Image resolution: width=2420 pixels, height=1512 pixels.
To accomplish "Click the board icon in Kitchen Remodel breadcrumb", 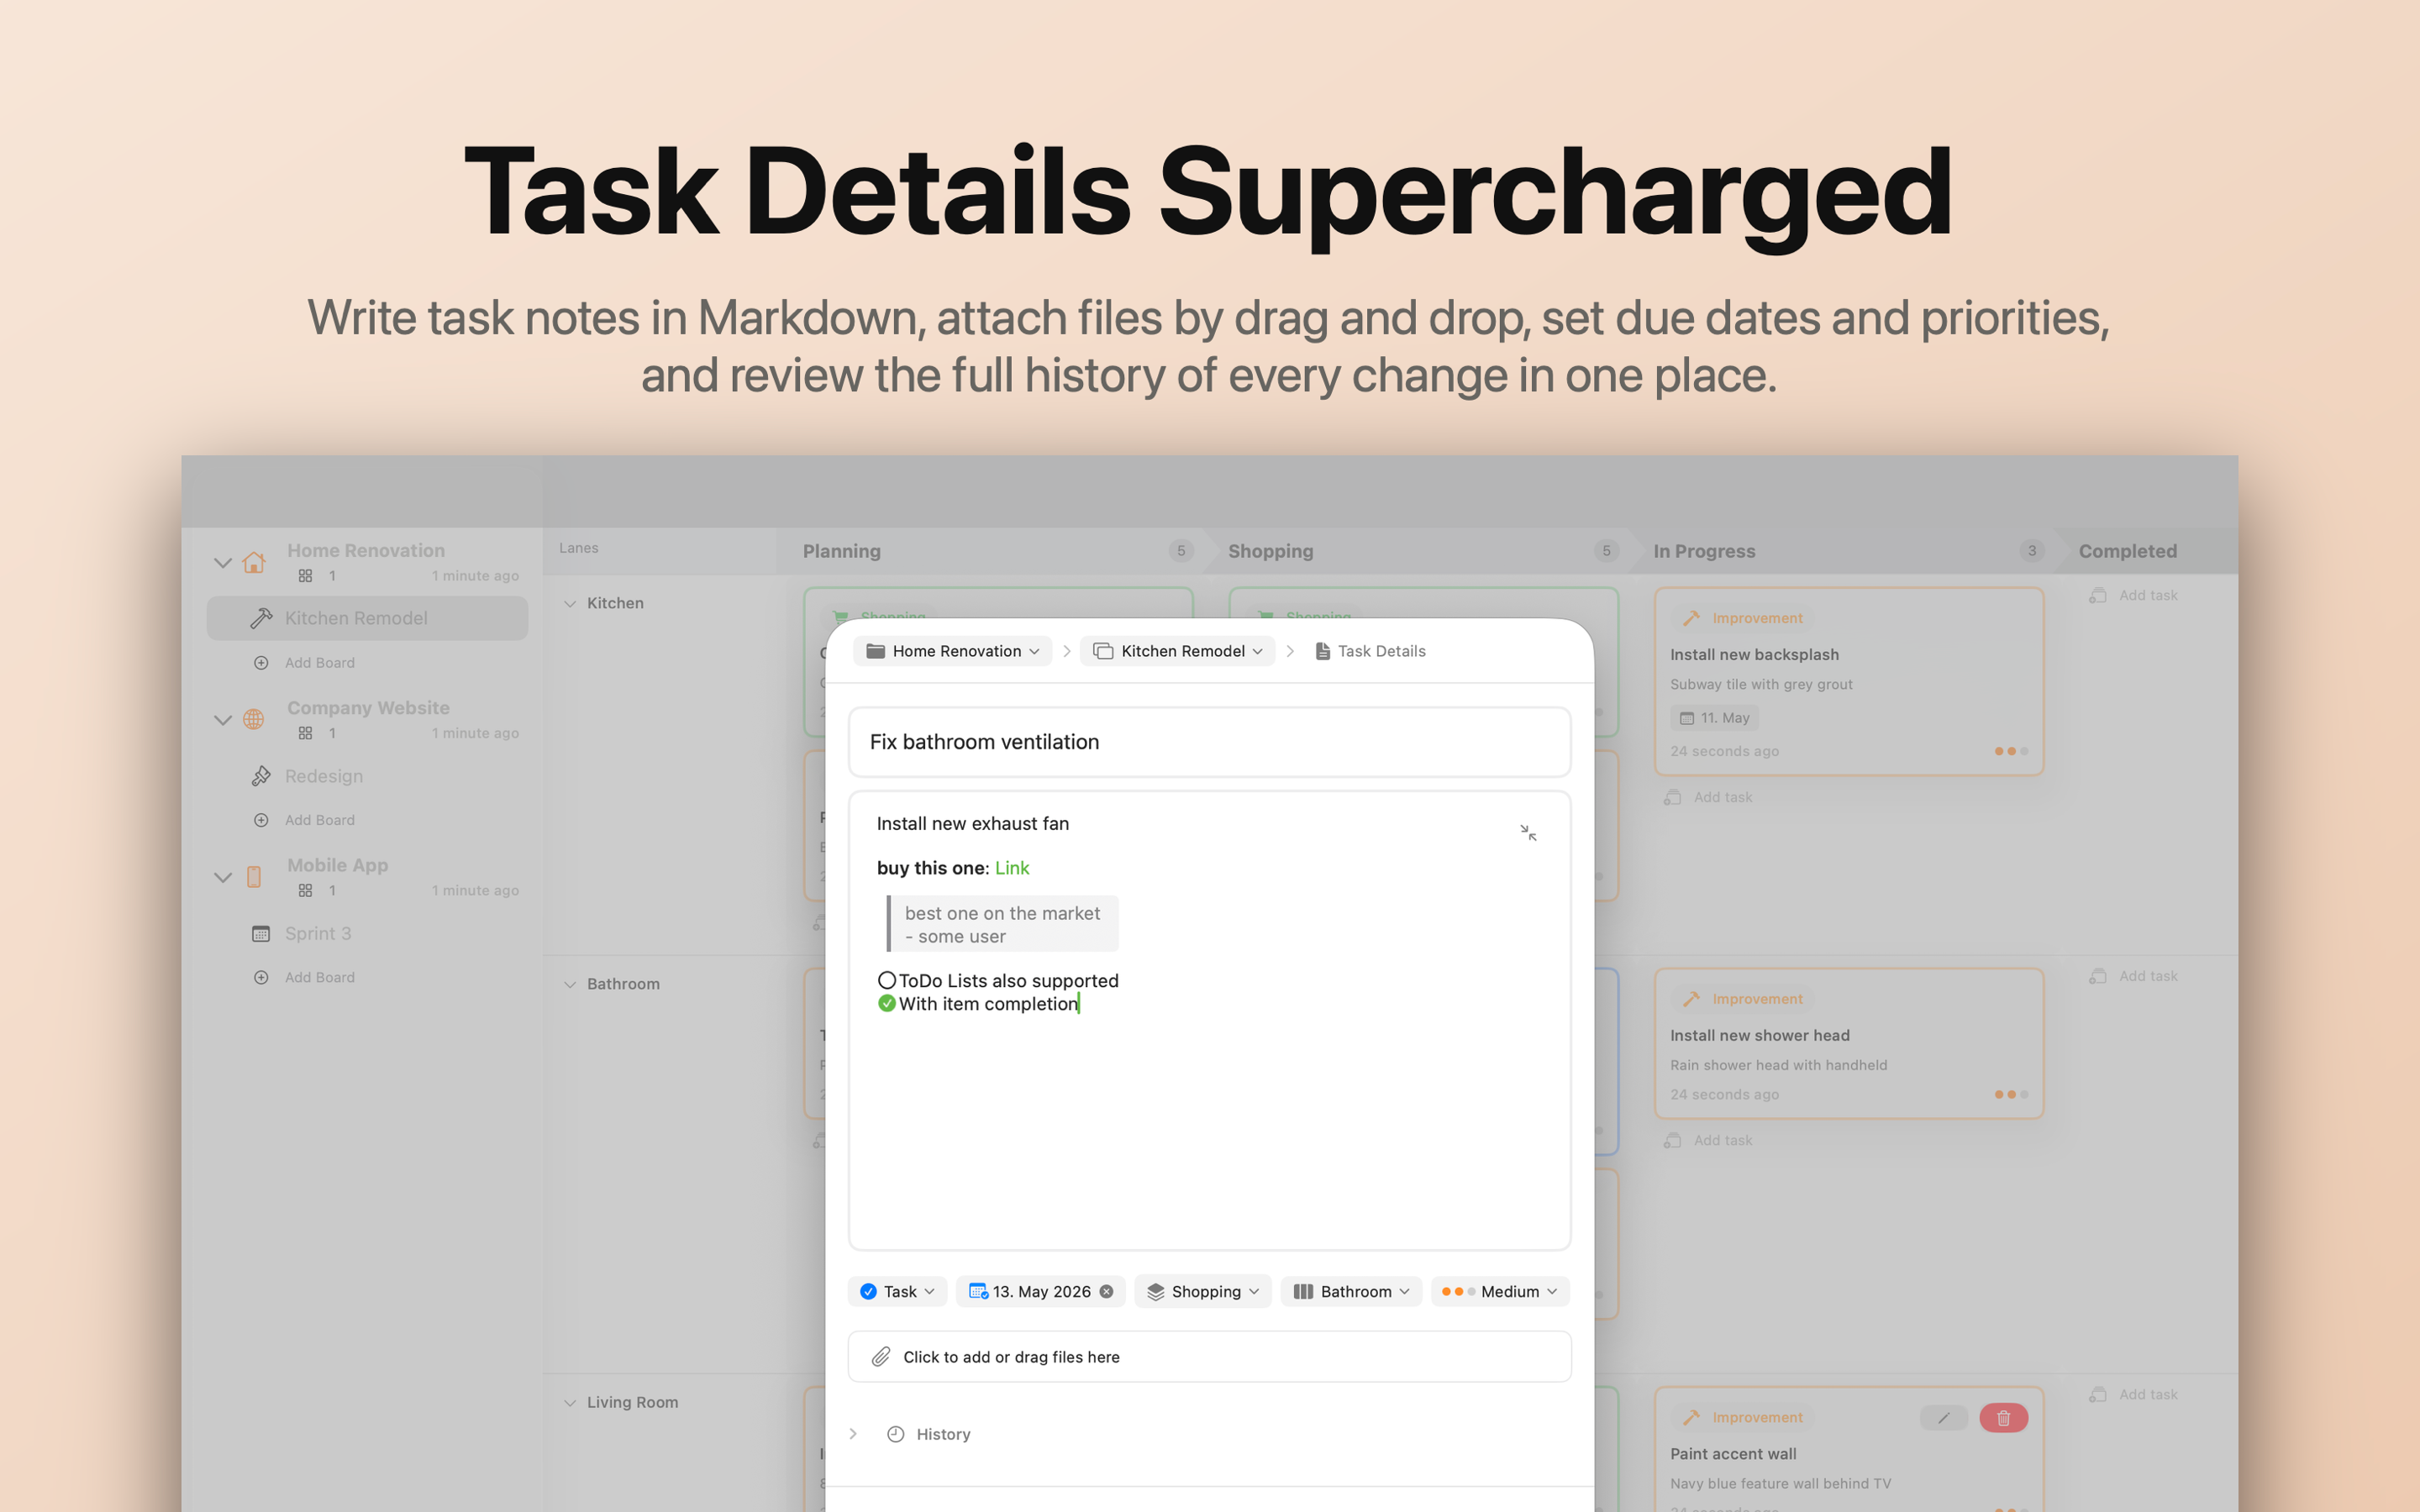I will pyautogui.click(x=1103, y=651).
